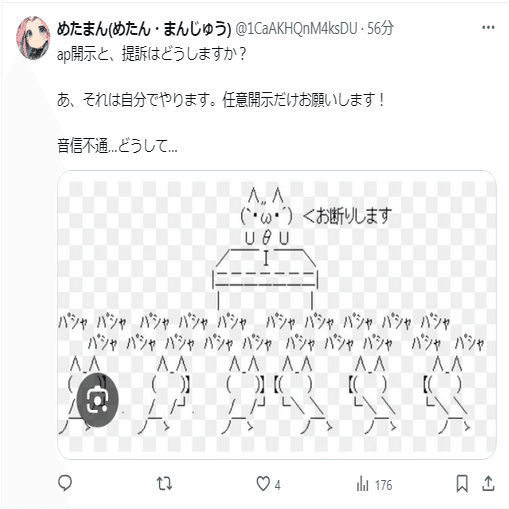The width and height of the screenshot is (509, 509).
Task: View analytics via the bar chart icon
Action: pos(362,484)
